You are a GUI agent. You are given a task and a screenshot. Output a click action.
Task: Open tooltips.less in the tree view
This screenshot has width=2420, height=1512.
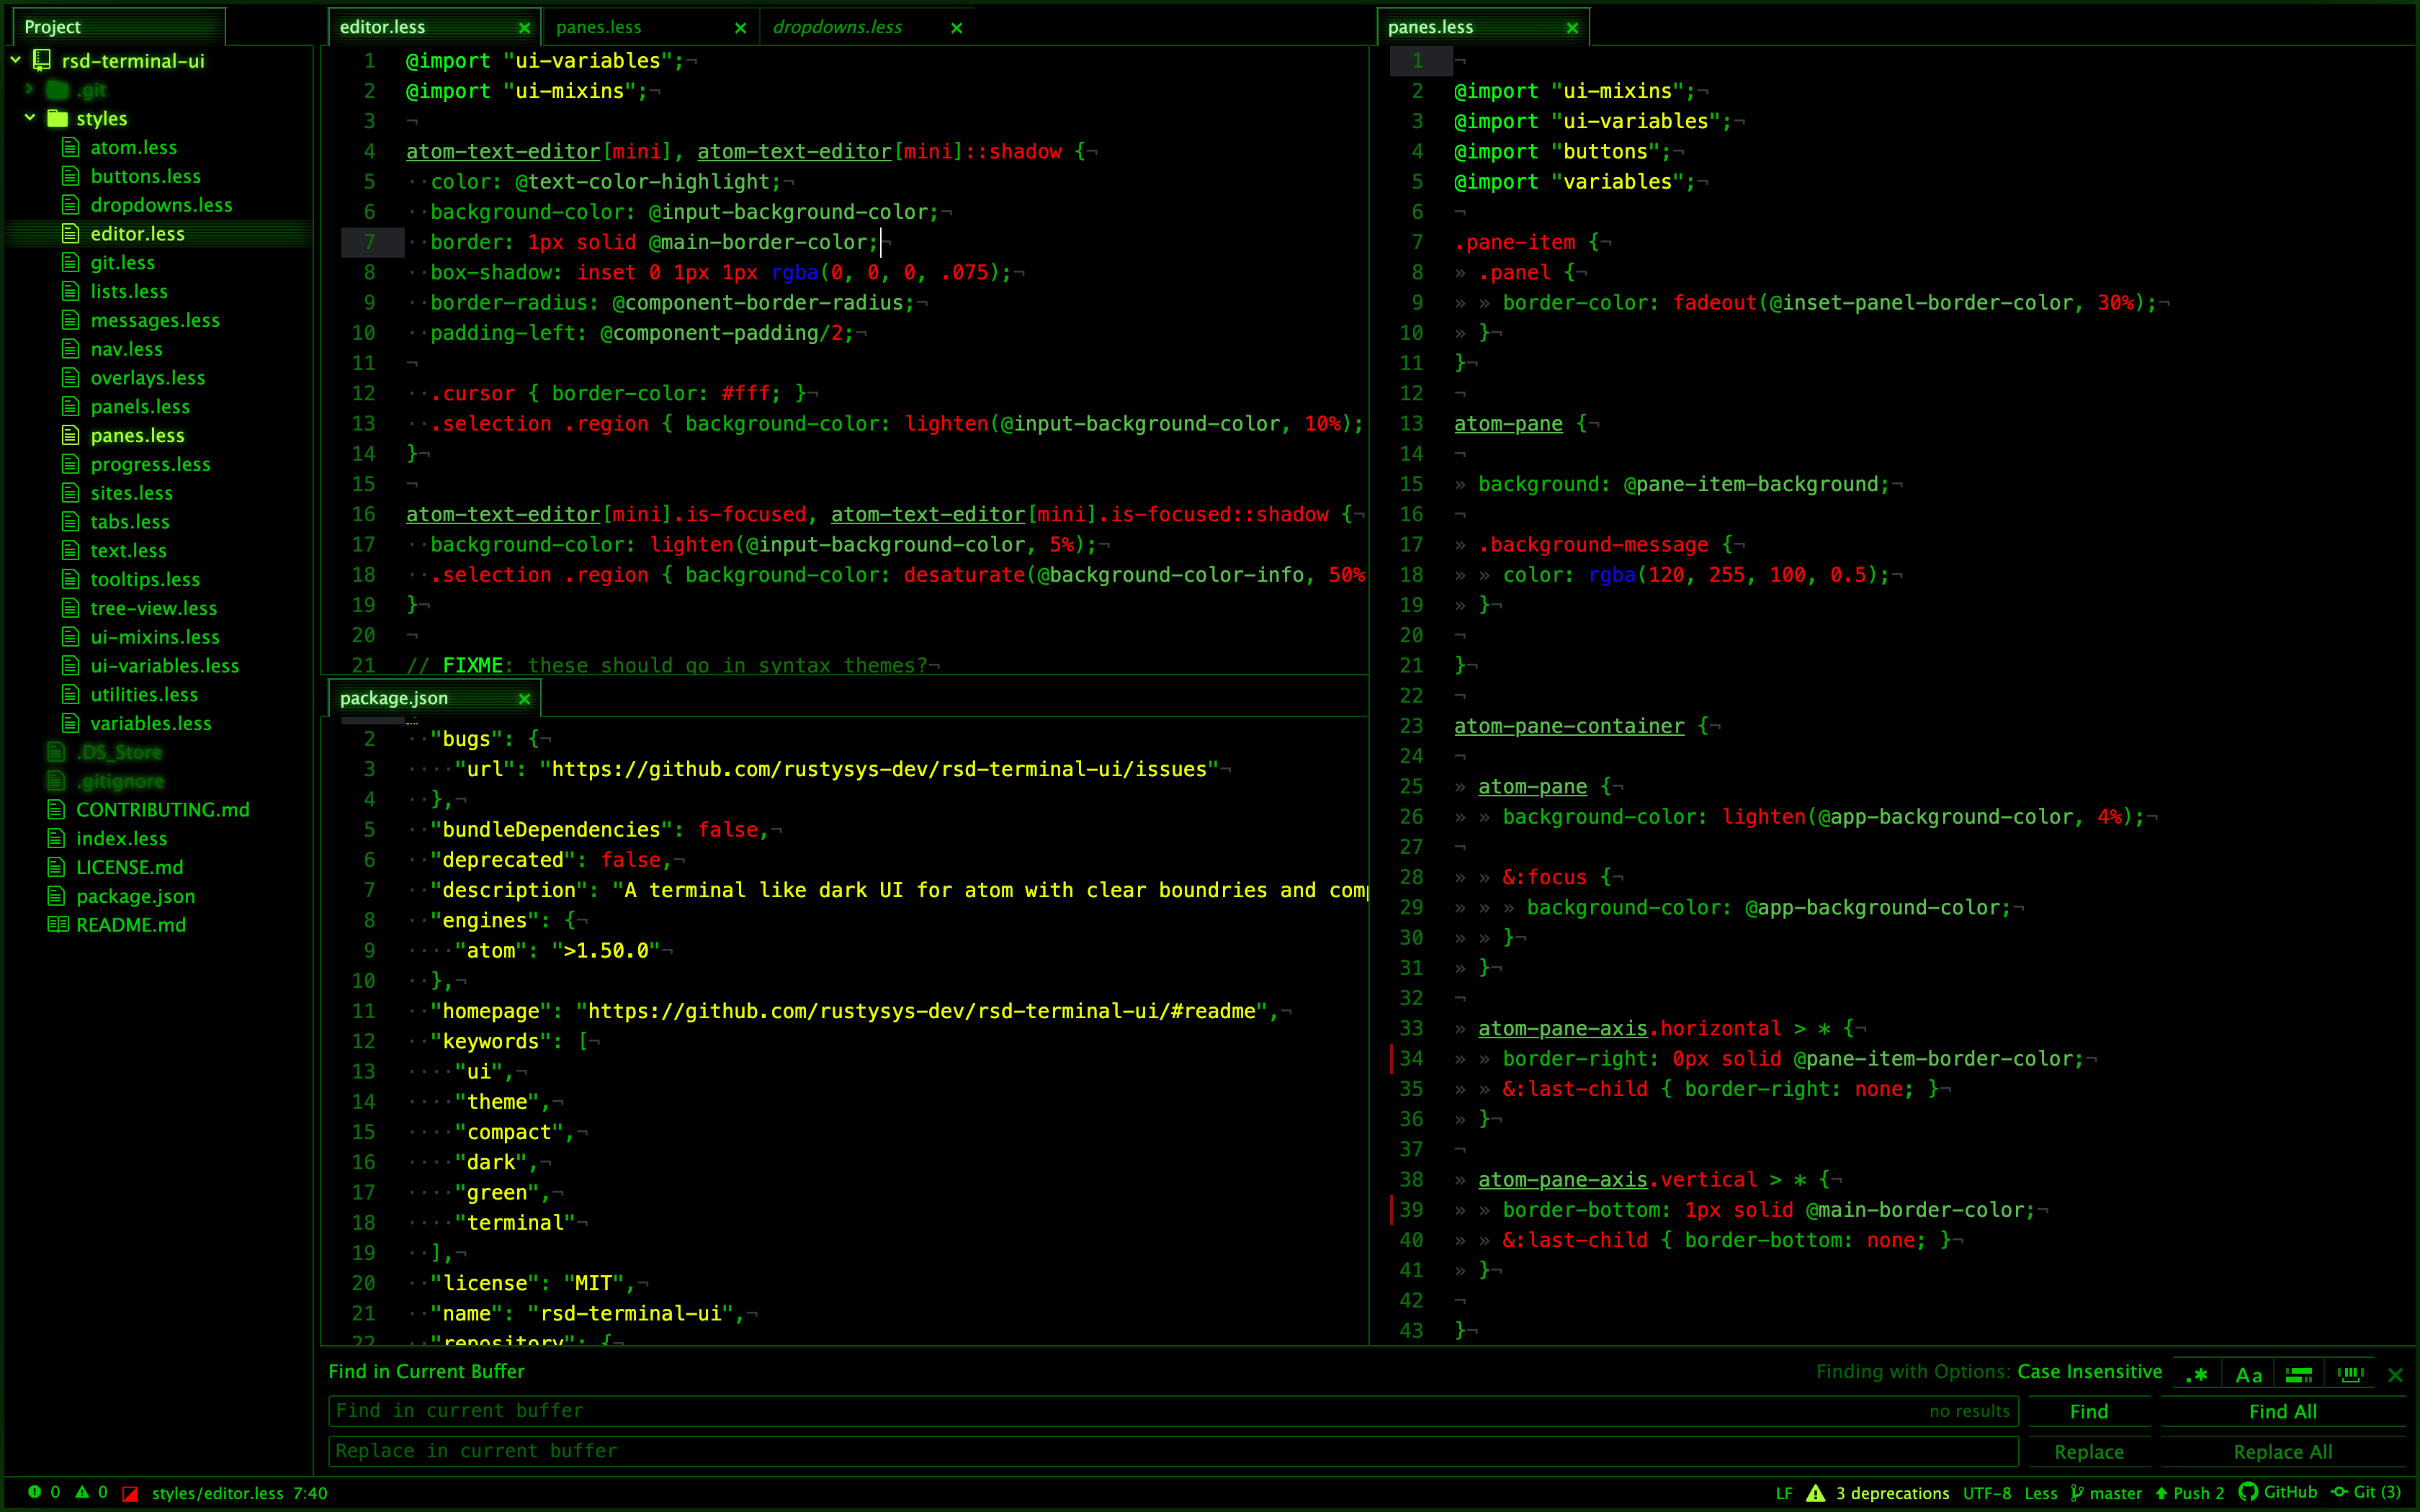[145, 579]
